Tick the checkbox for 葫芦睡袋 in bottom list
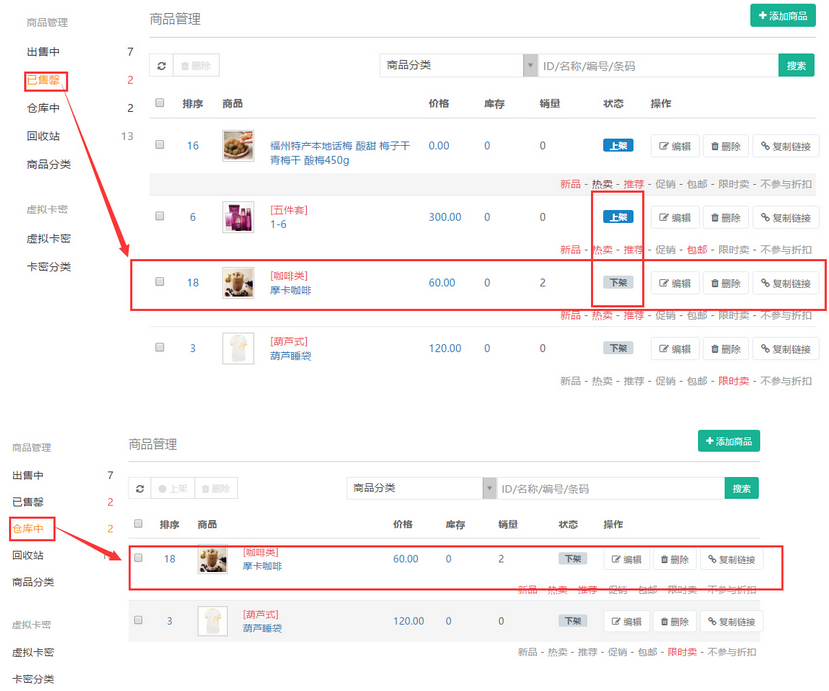The width and height of the screenshot is (829, 691). point(138,620)
